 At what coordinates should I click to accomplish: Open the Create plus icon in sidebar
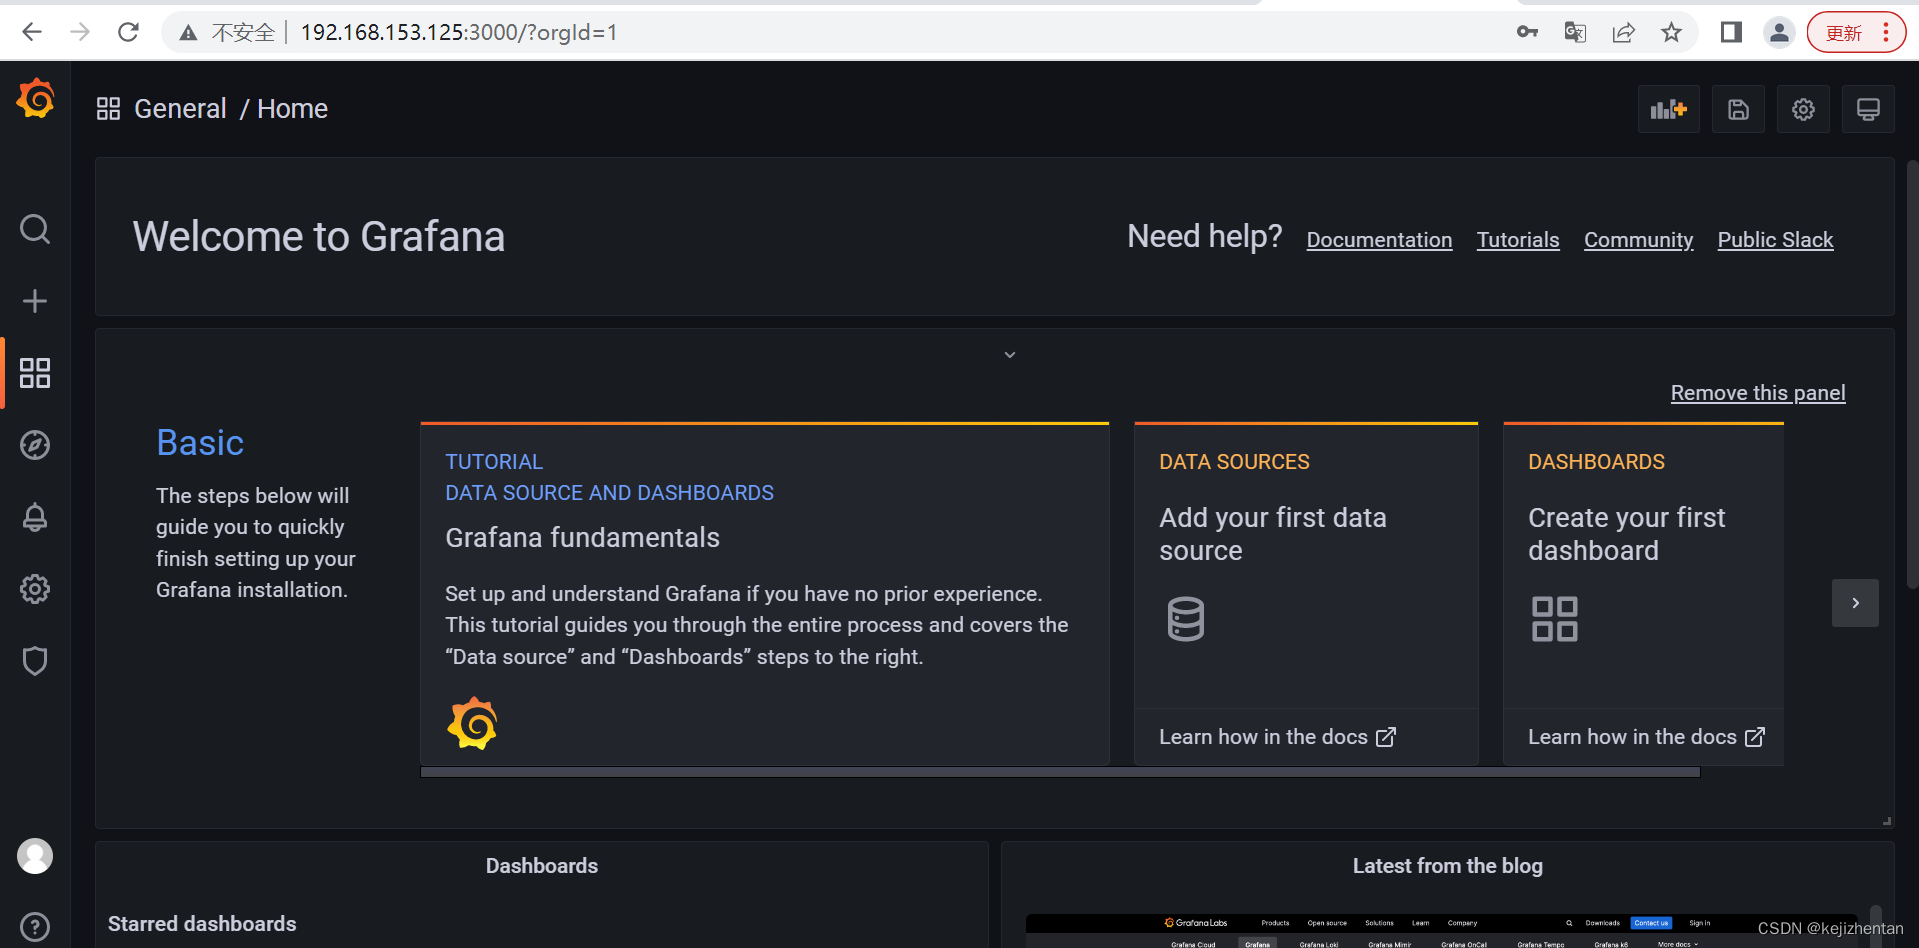coord(35,301)
